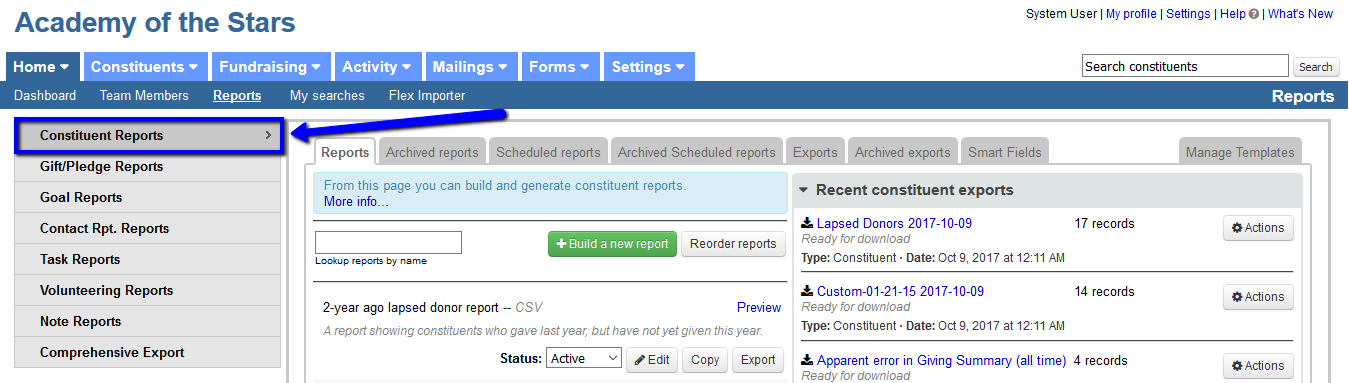Click Edit for 2-year ago lapsed donor report
1349x383 pixels.
[x=652, y=360]
